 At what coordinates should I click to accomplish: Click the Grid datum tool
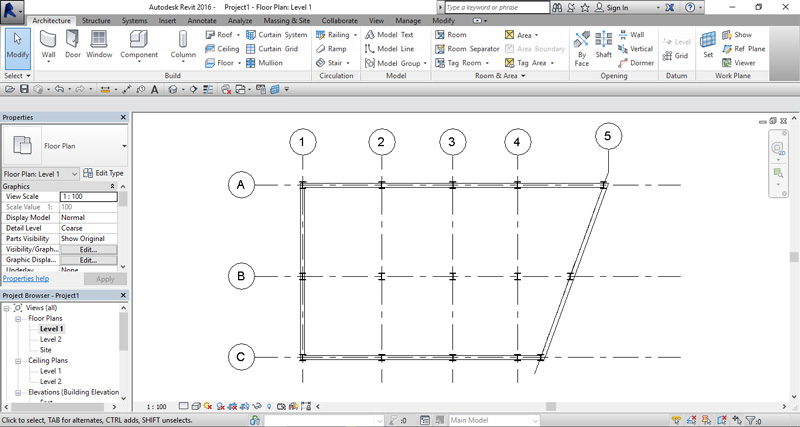(676, 56)
